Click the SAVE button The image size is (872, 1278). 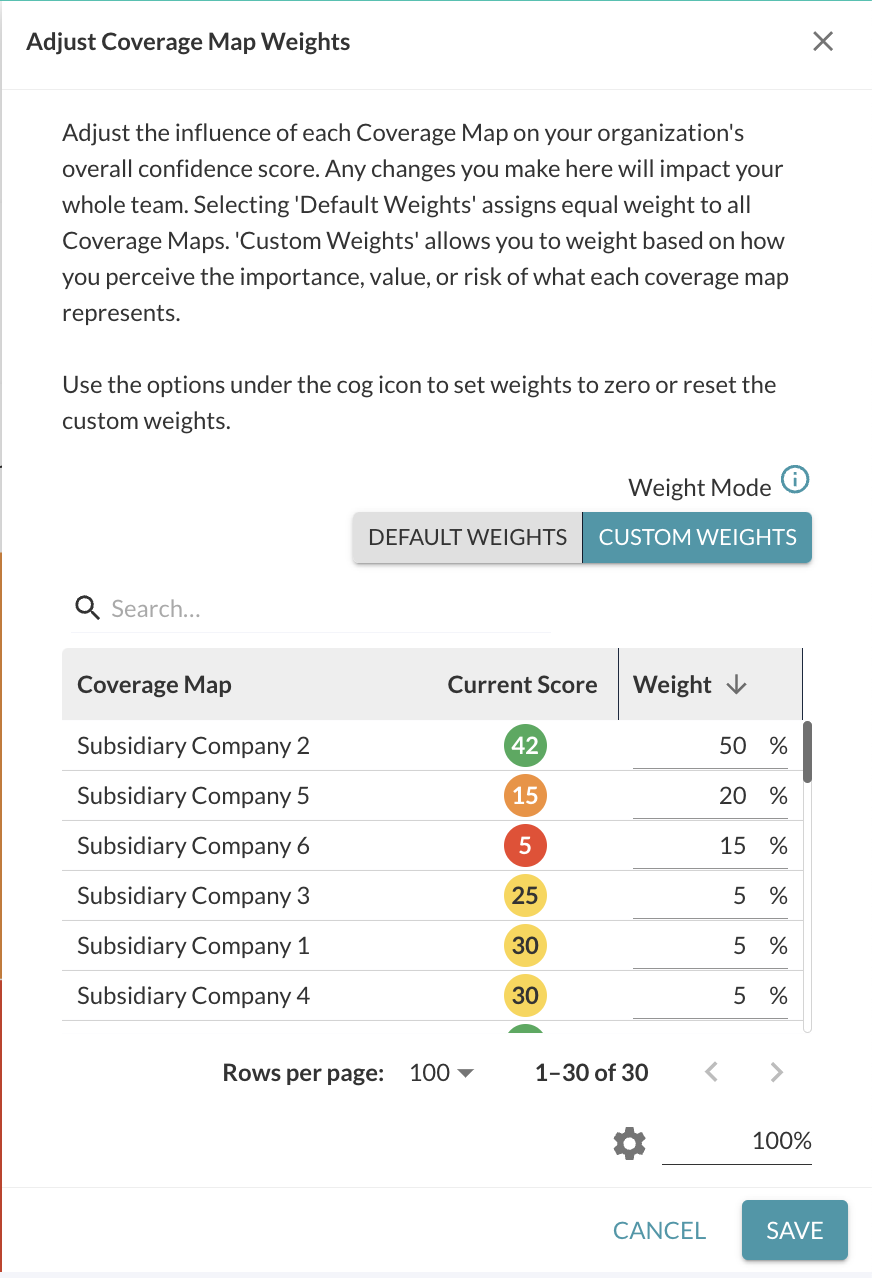(794, 1230)
